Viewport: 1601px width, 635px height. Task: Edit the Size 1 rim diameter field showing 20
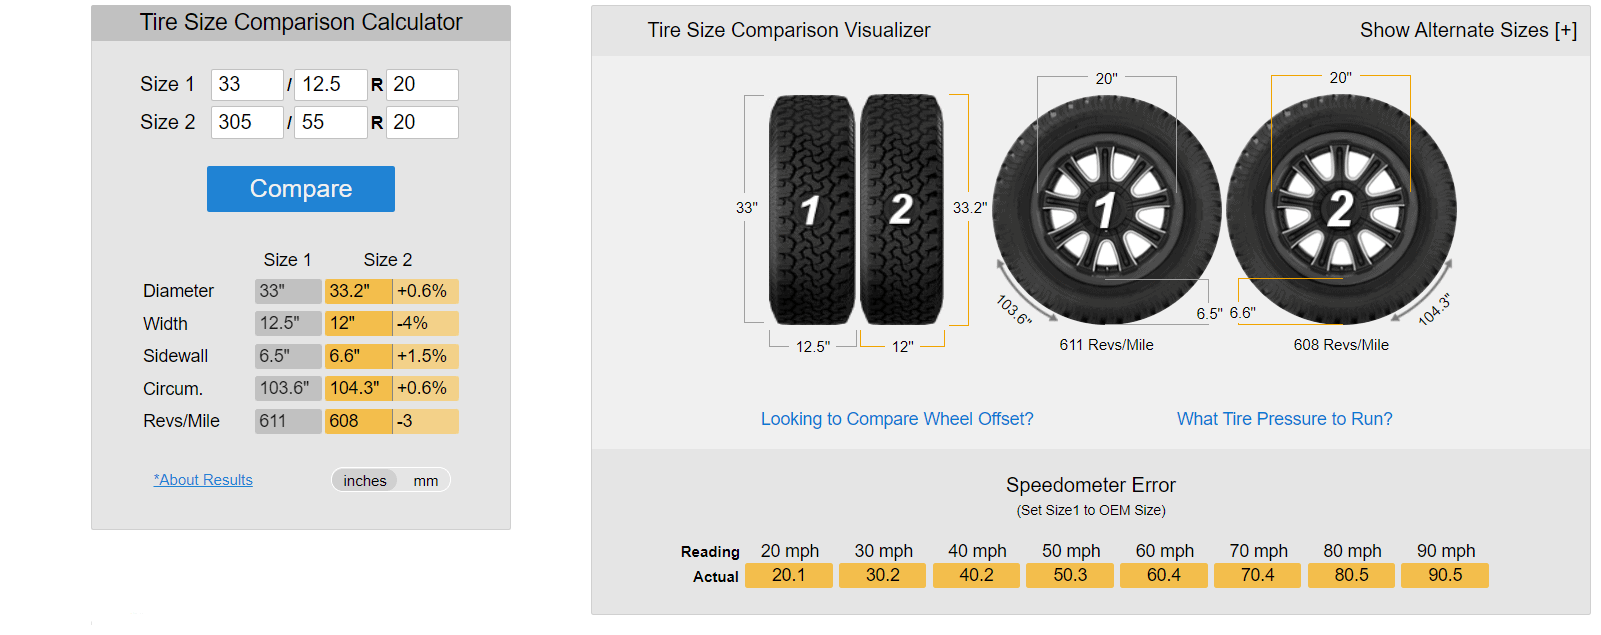(422, 84)
